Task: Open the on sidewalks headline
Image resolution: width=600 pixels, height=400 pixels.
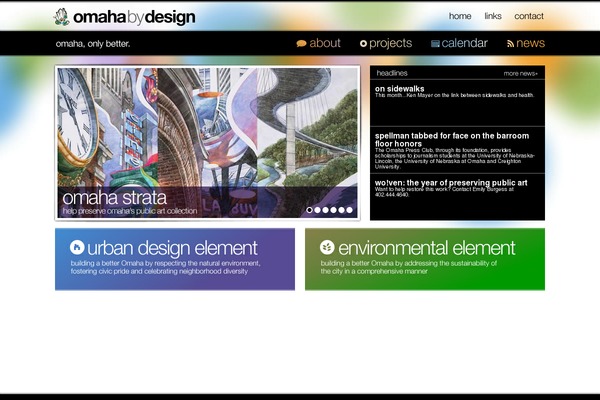Action: [x=399, y=88]
